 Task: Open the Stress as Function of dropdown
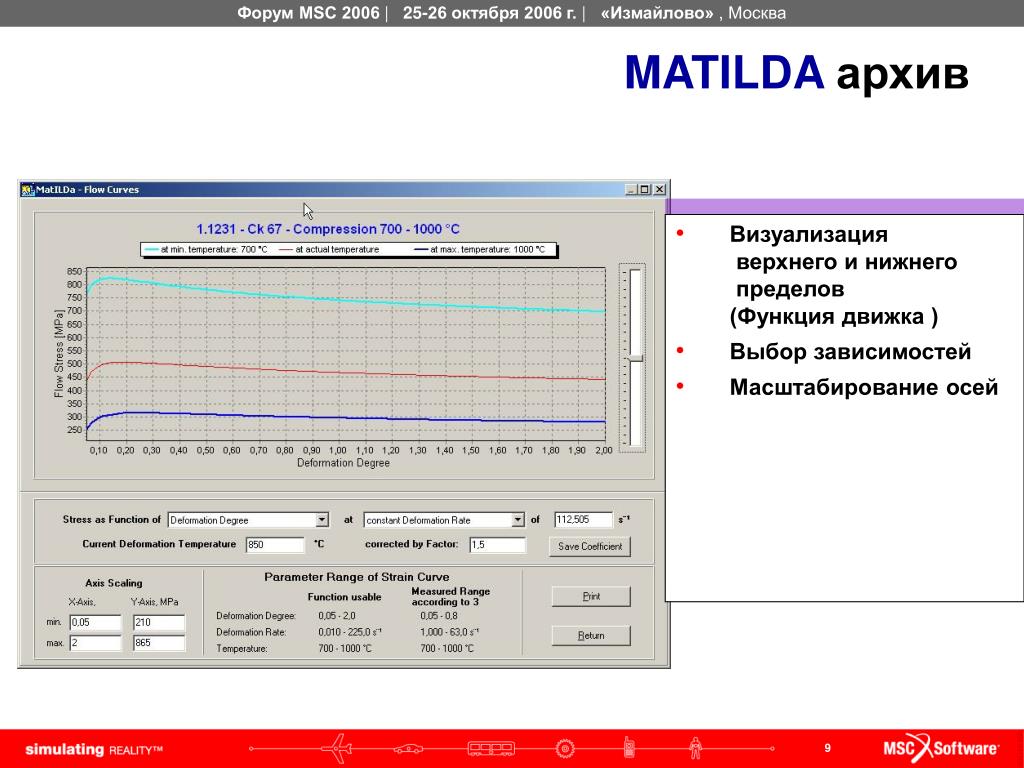(x=322, y=520)
